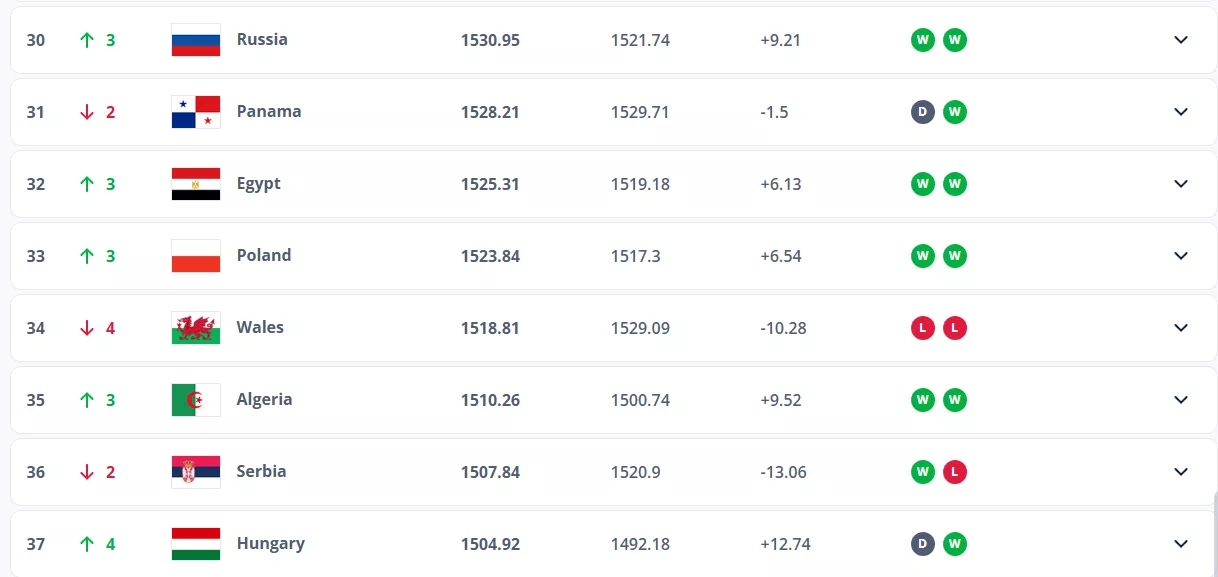The image size is (1218, 577).
Task: Expand Serbia's ranking details
Action: tap(1181, 472)
